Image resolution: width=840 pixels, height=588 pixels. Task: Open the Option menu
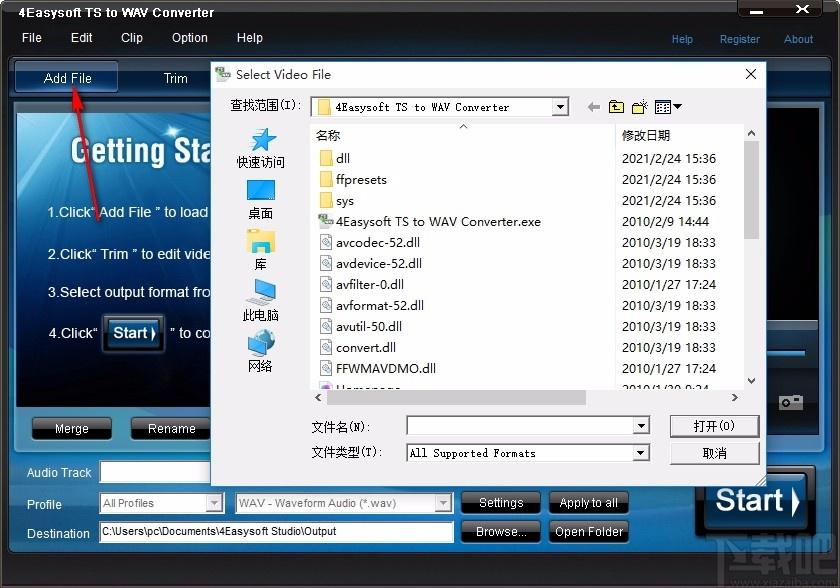(190, 38)
